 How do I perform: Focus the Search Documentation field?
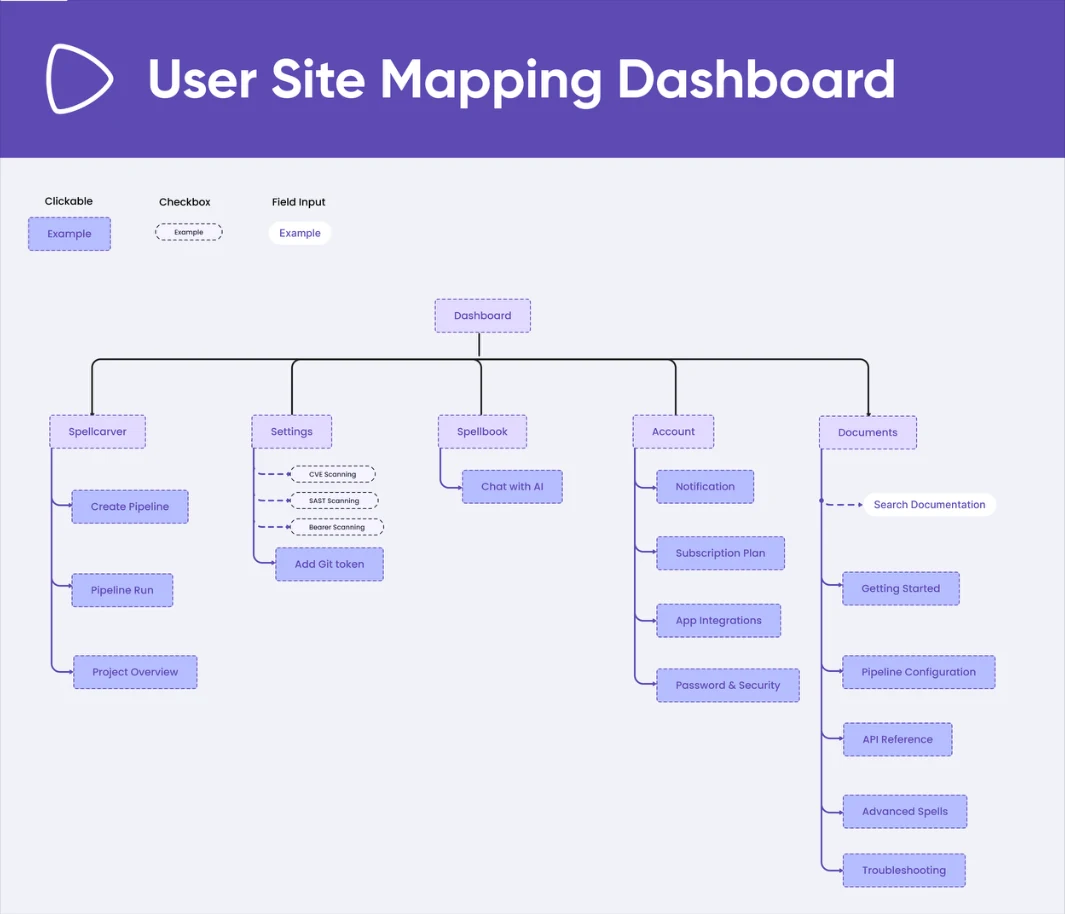coord(929,505)
